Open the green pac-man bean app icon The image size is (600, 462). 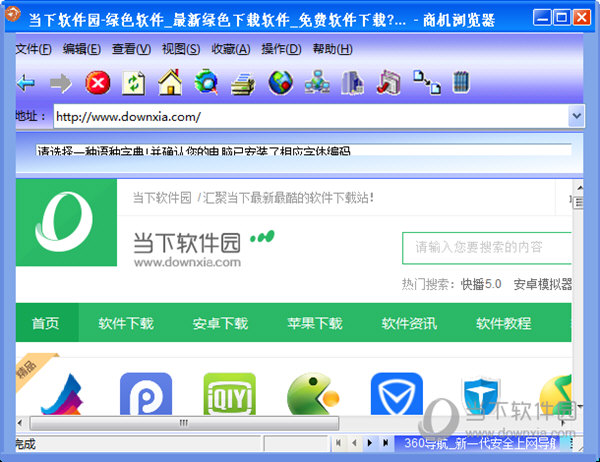coord(313,395)
